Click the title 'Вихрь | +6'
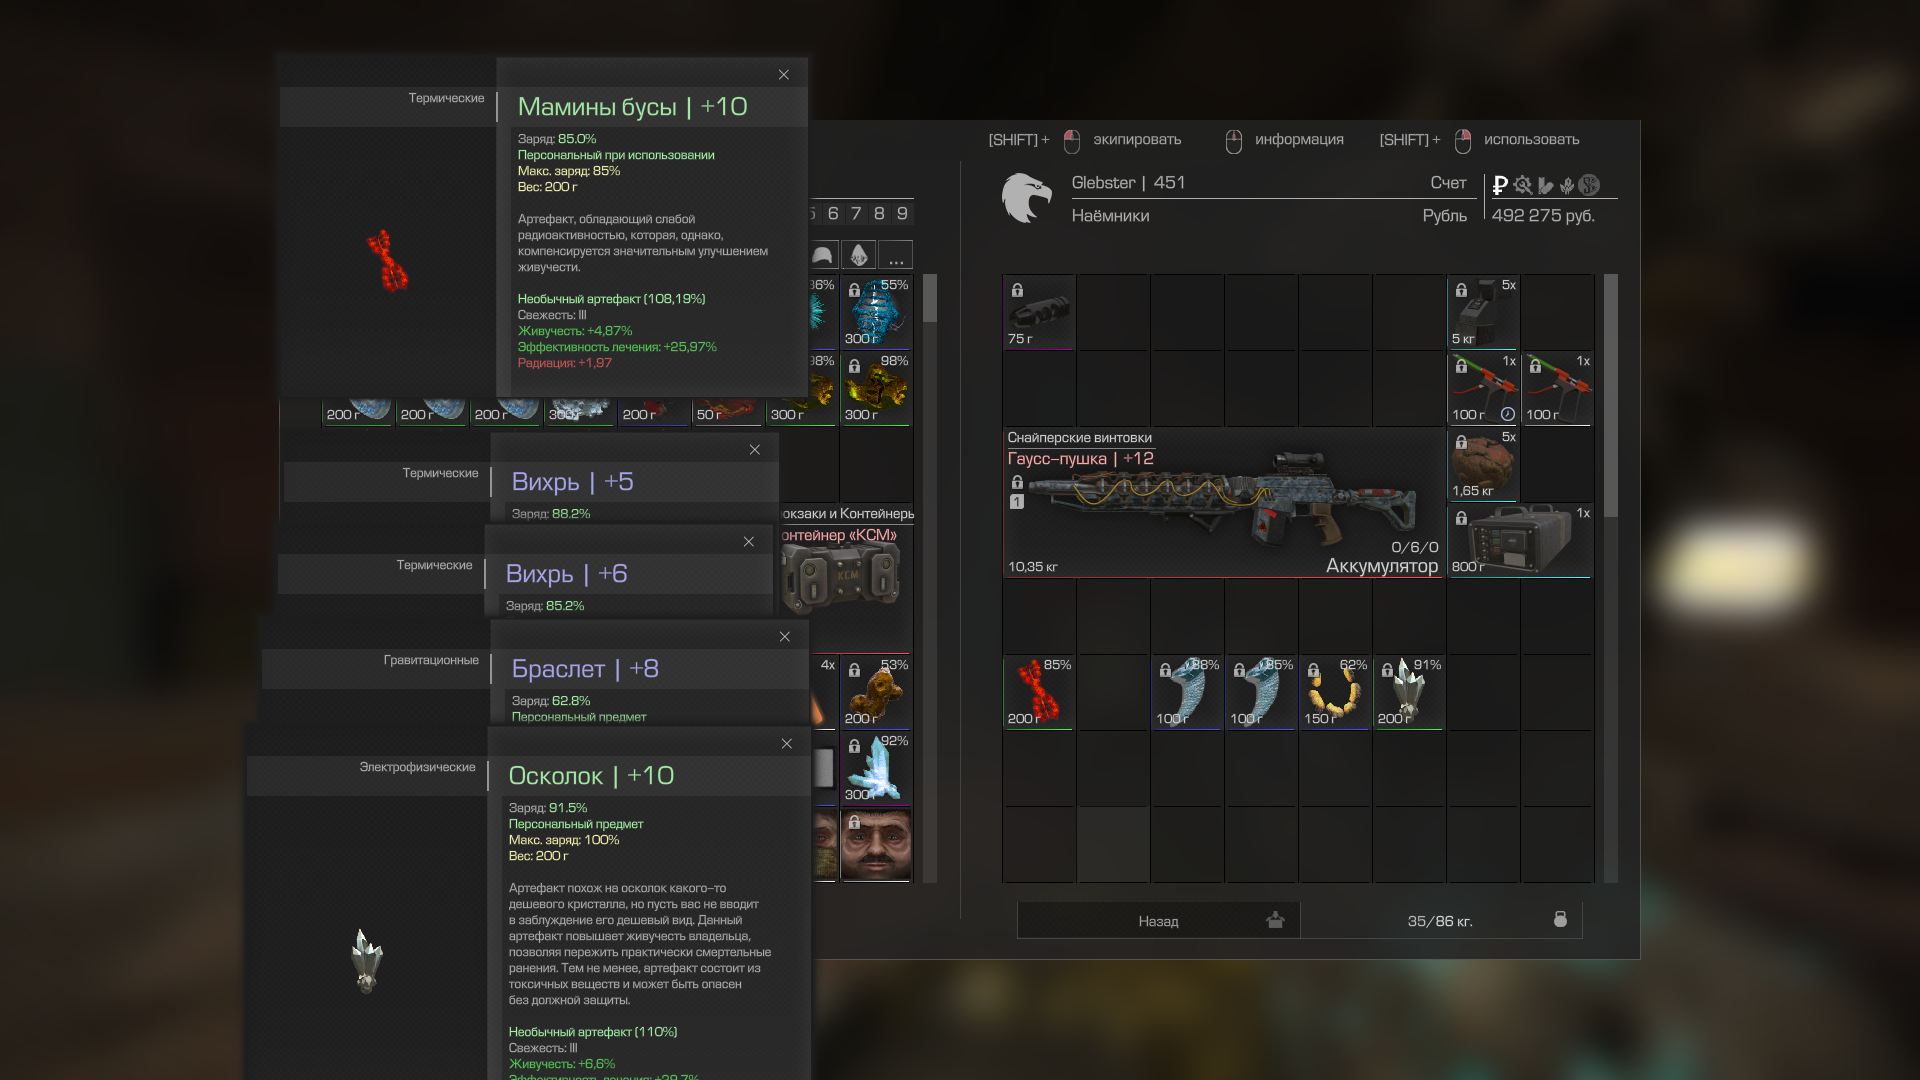 tap(566, 574)
